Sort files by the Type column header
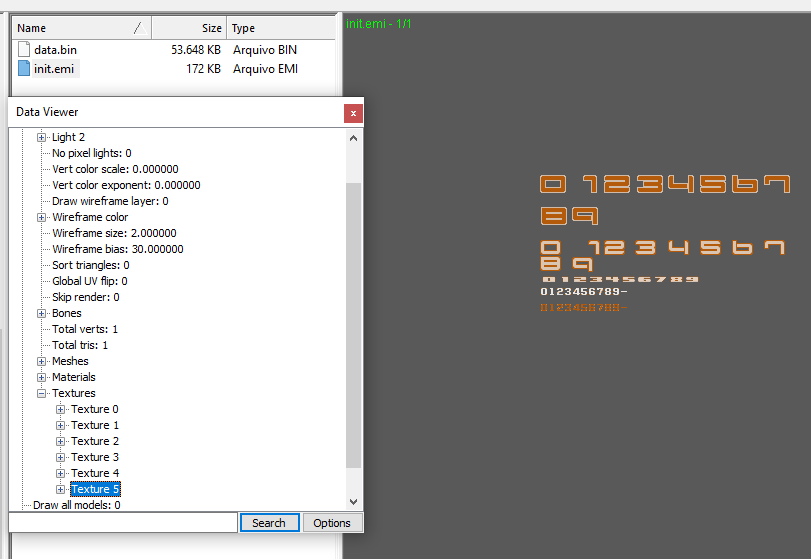Image resolution: width=811 pixels, height=559 pixels. pos(281,28)
